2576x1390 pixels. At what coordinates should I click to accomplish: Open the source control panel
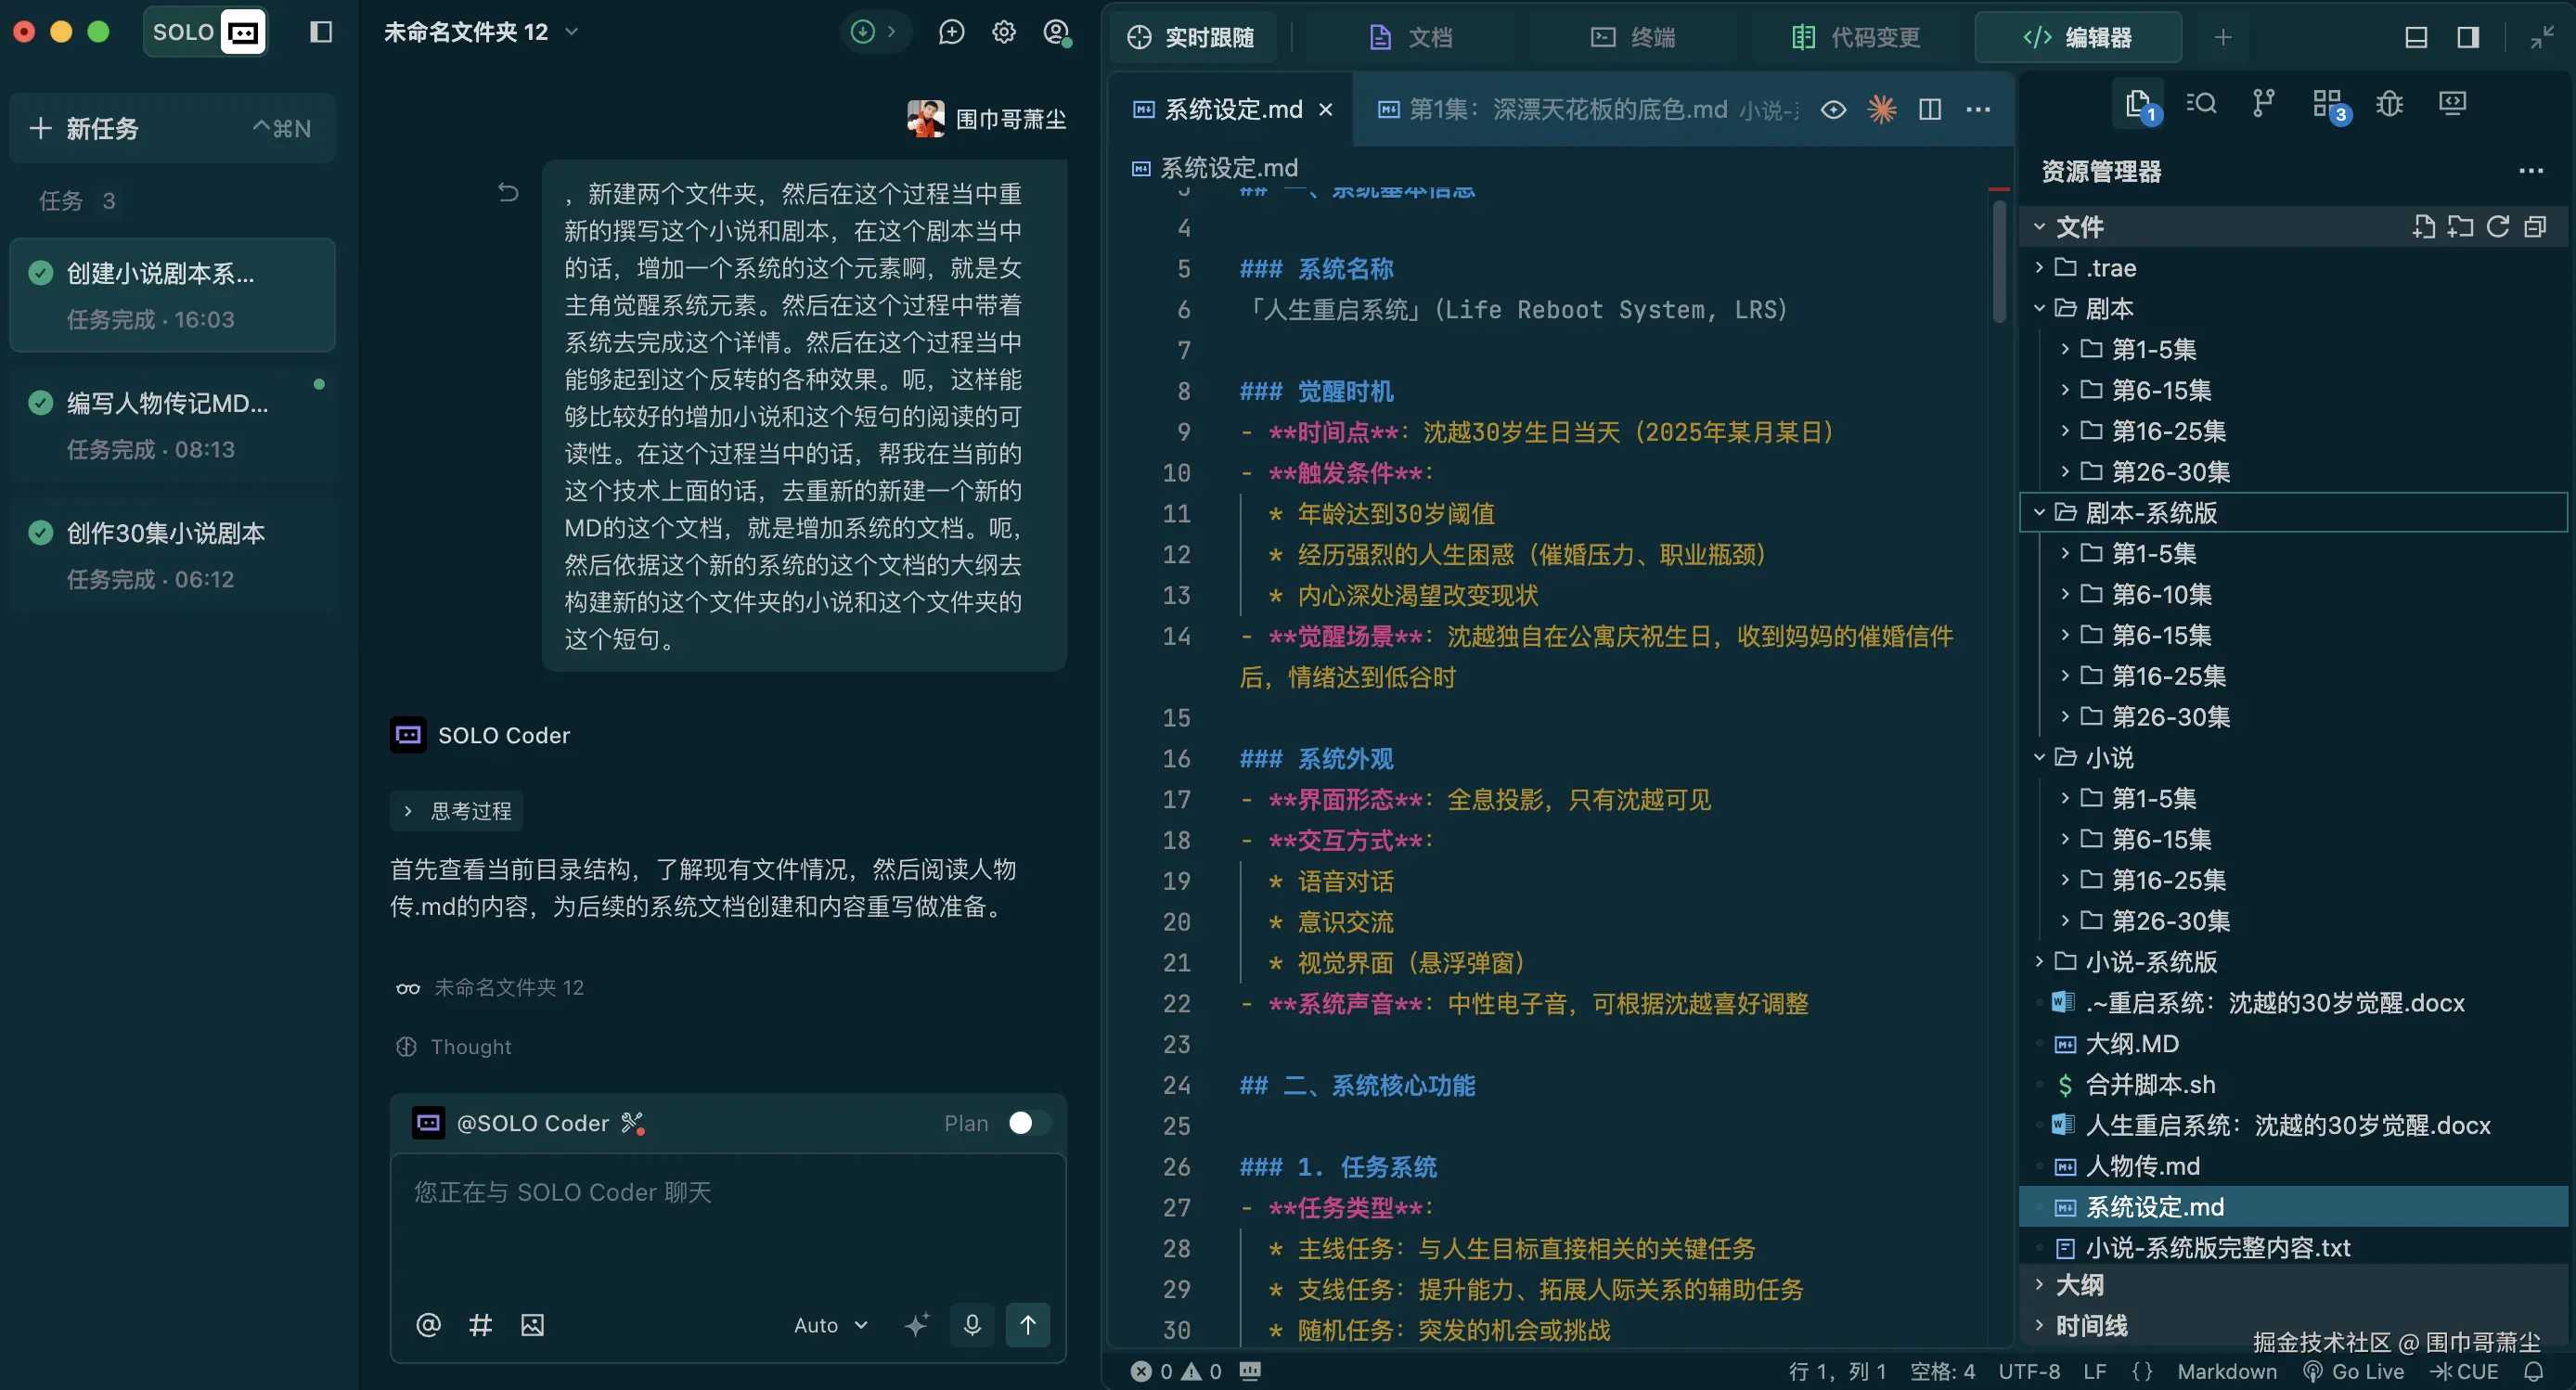tap(2263, 103)
